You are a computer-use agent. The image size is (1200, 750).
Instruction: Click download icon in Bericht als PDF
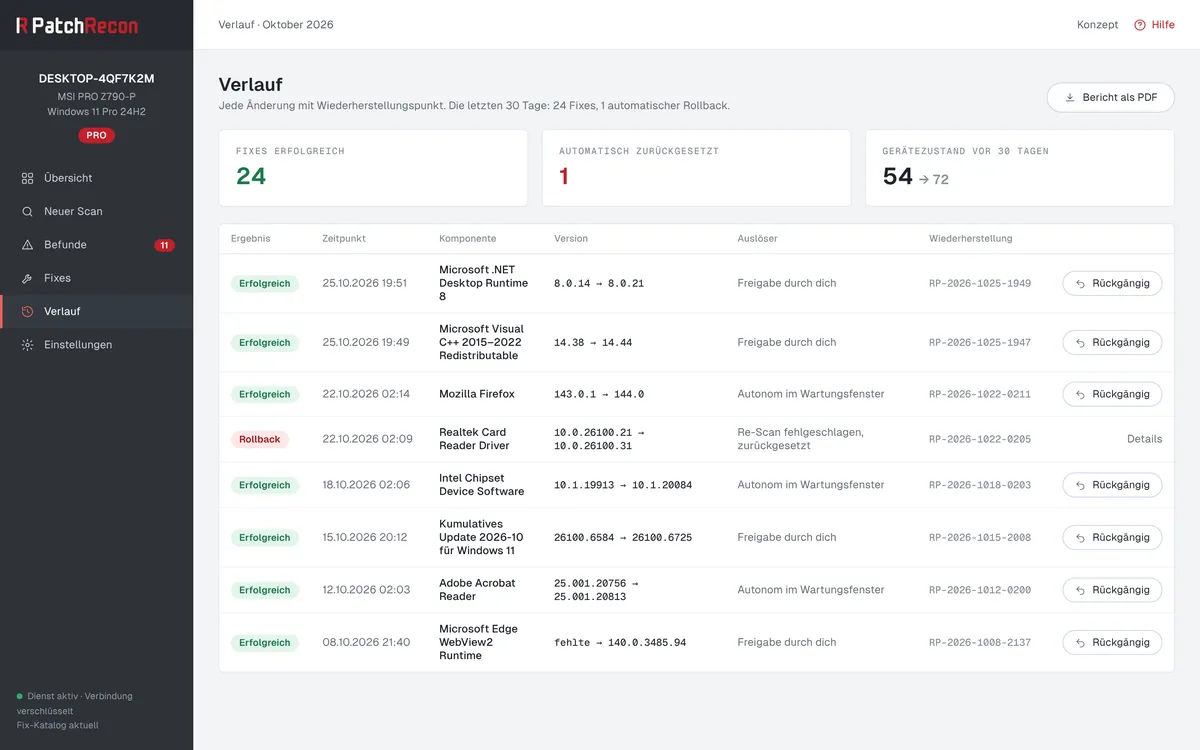pos(1070,98)
